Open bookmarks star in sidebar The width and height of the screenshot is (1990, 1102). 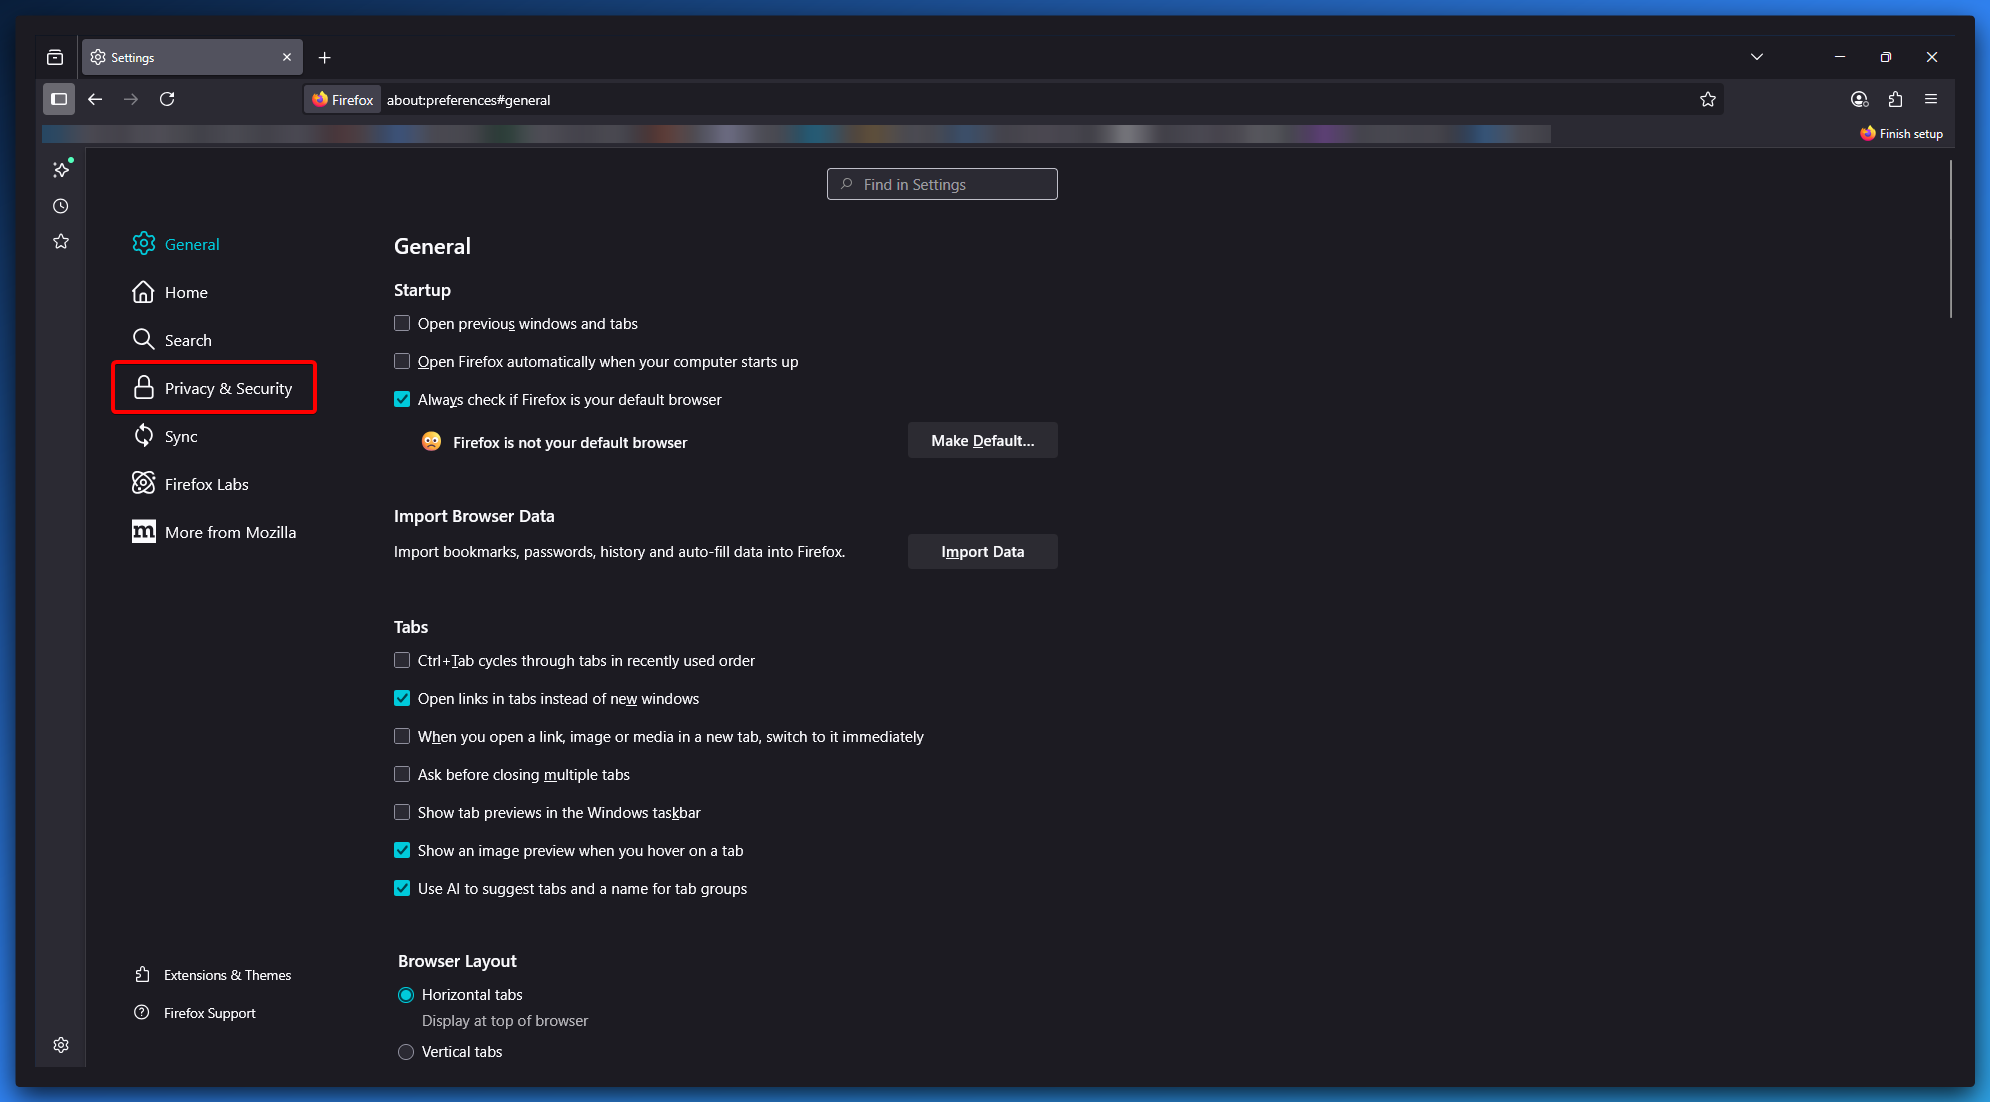click(x=61, y=241)
